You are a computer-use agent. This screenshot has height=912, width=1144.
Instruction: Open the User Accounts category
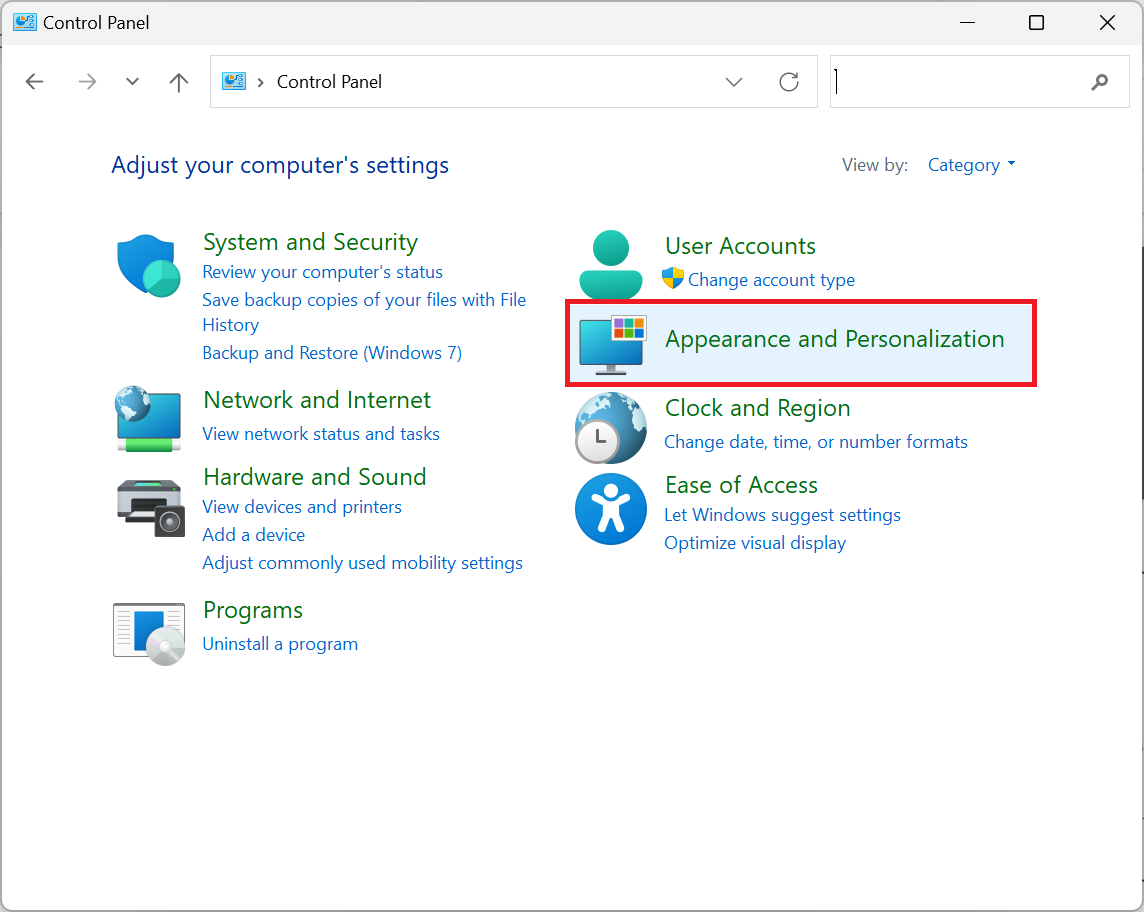click(x=740, y=246)
